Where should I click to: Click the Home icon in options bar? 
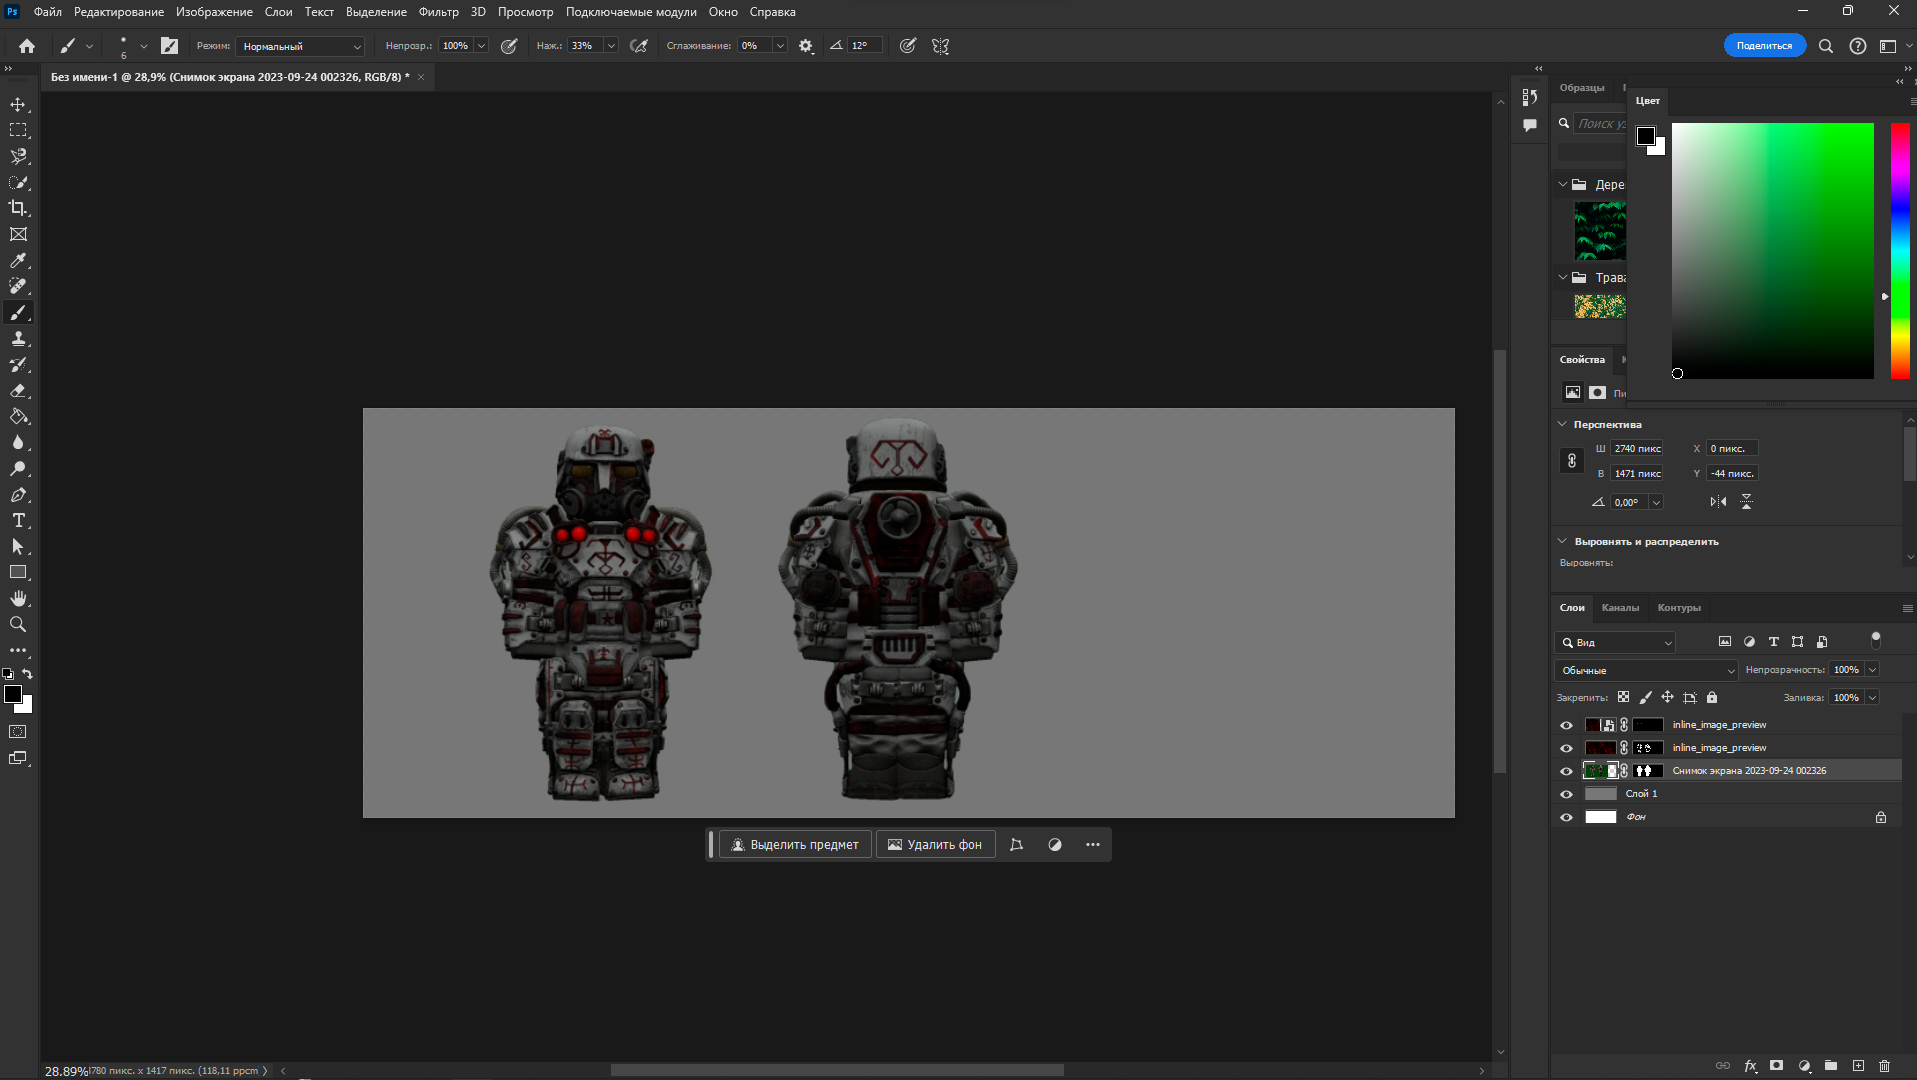coord(27,46)
